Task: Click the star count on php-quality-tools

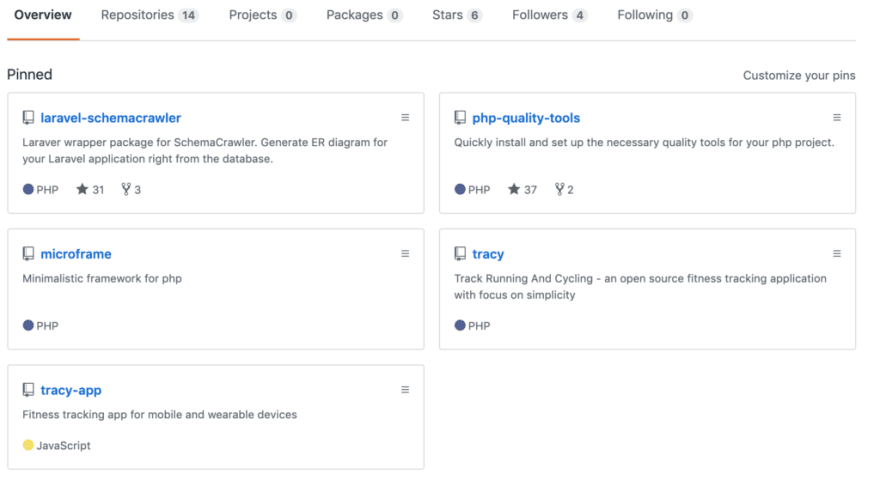Action: 522,190
